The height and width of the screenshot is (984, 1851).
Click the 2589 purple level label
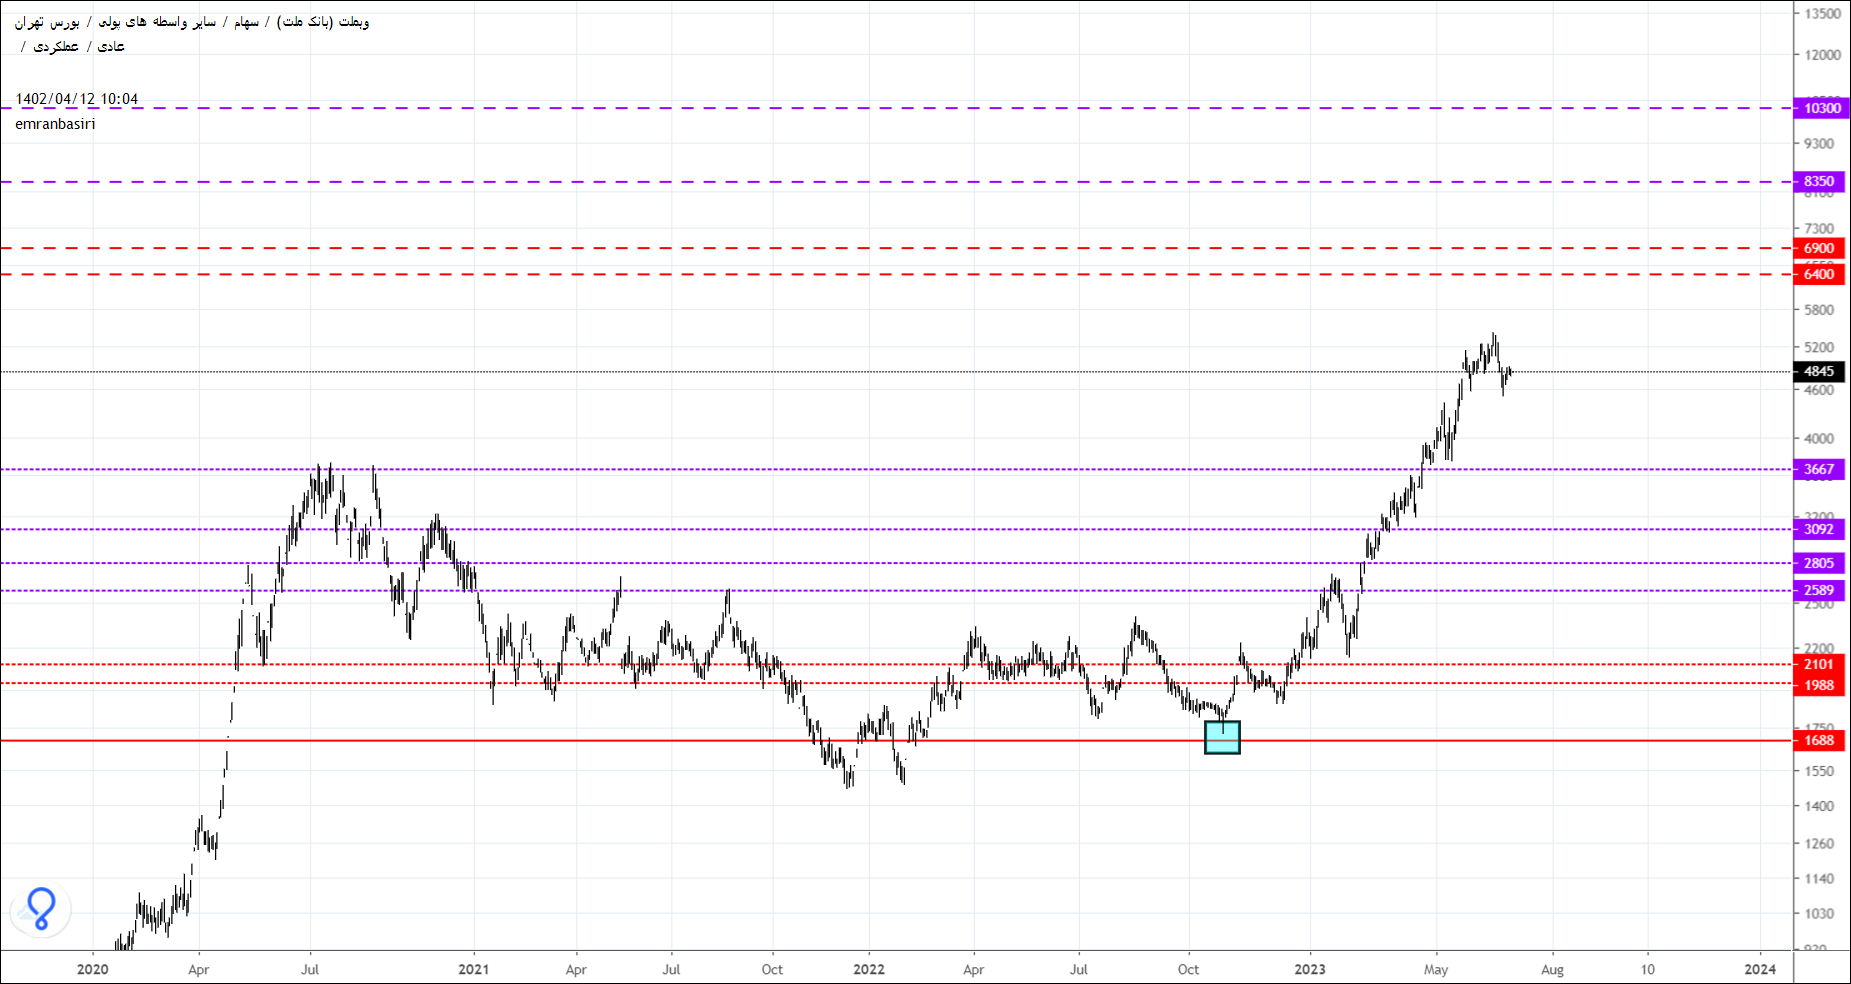[1820, 590]
